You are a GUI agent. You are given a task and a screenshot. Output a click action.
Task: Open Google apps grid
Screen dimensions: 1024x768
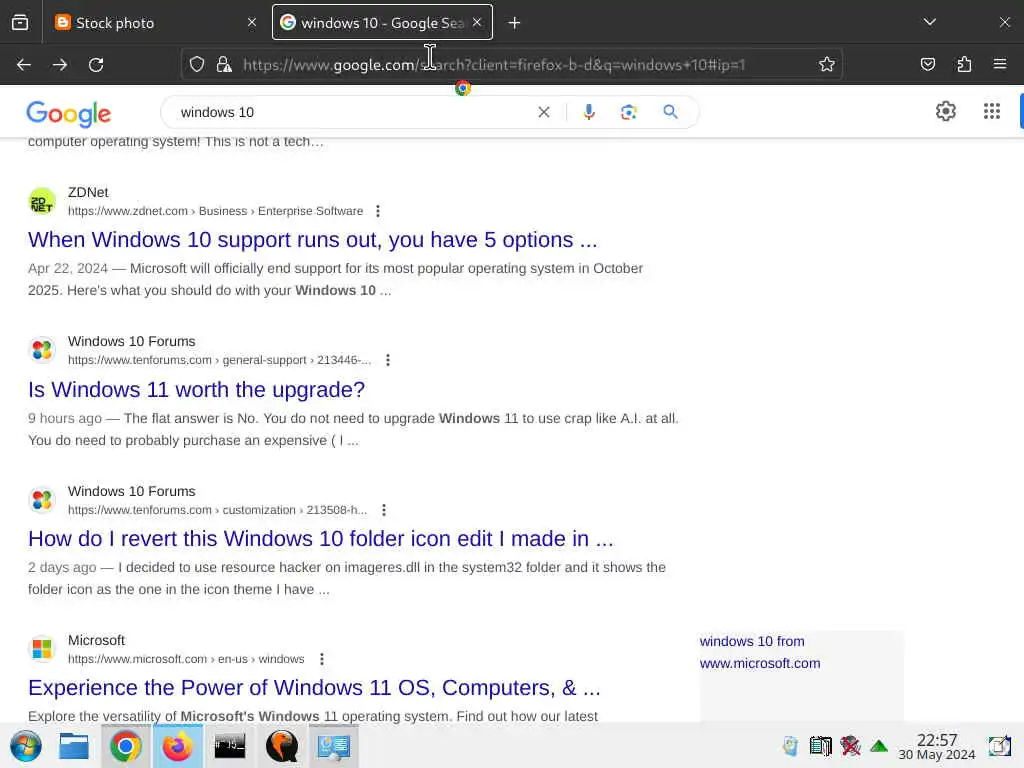pos(992,112)
